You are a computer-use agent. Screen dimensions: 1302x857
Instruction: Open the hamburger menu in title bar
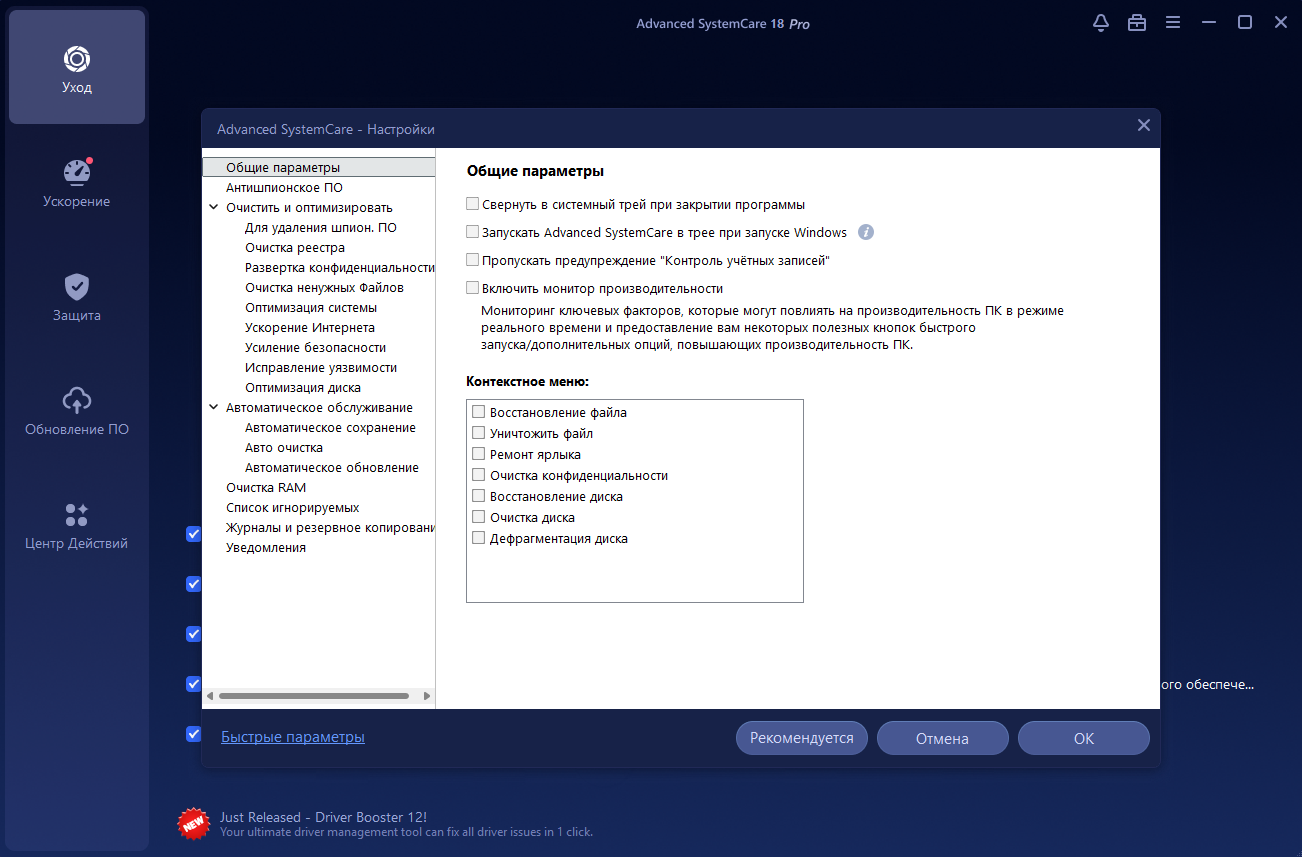[1173, 22]
